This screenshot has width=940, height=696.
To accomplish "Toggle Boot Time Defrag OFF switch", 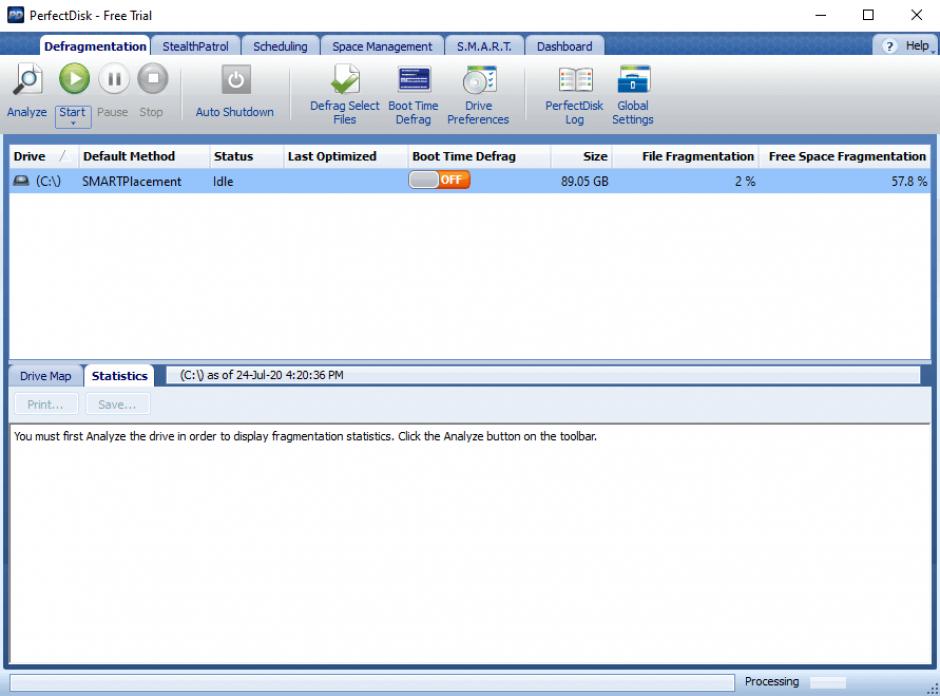I will 439,180.
